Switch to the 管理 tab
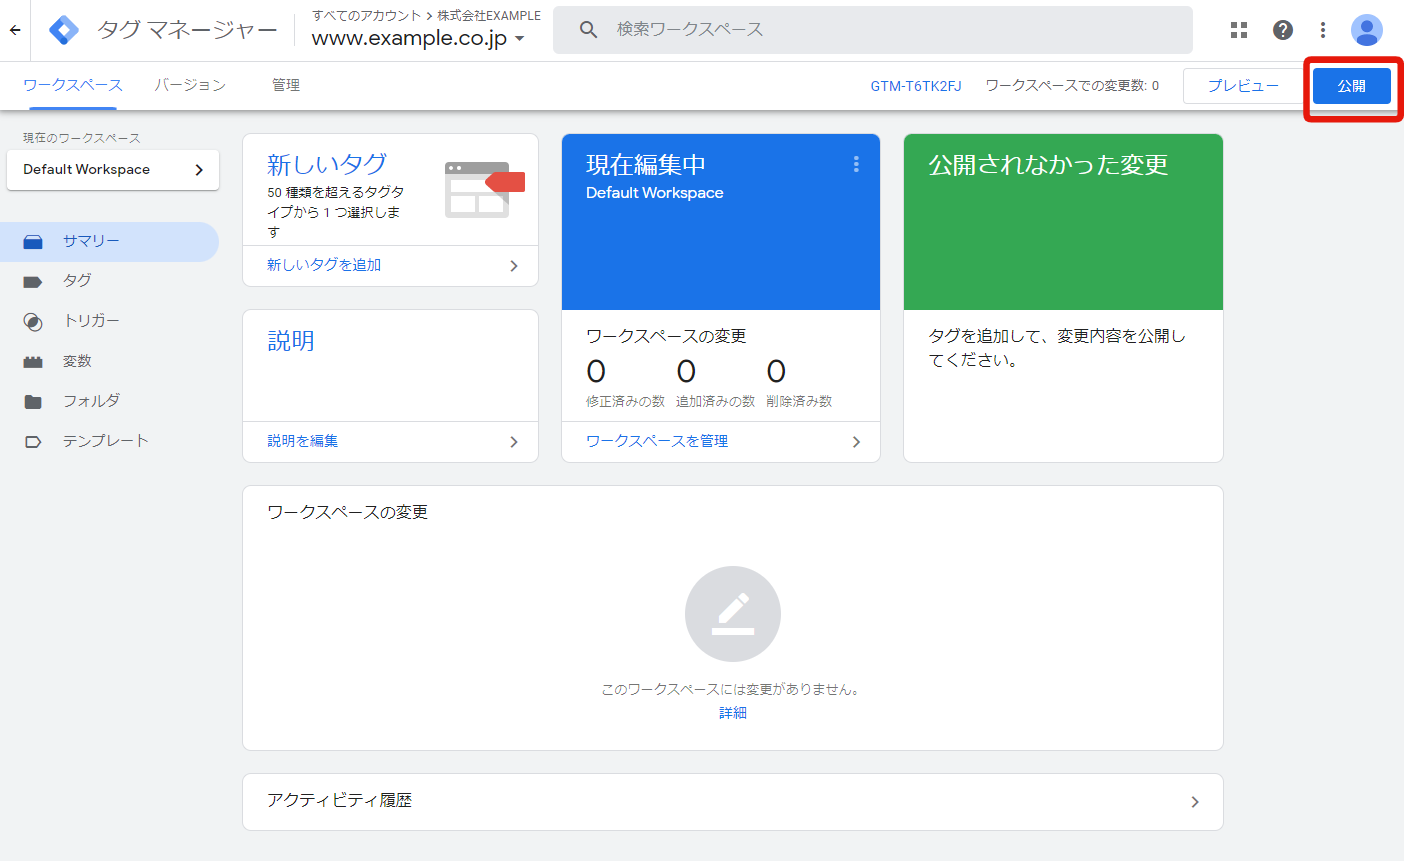This screenshot has height=861, width=1404. 286,85
